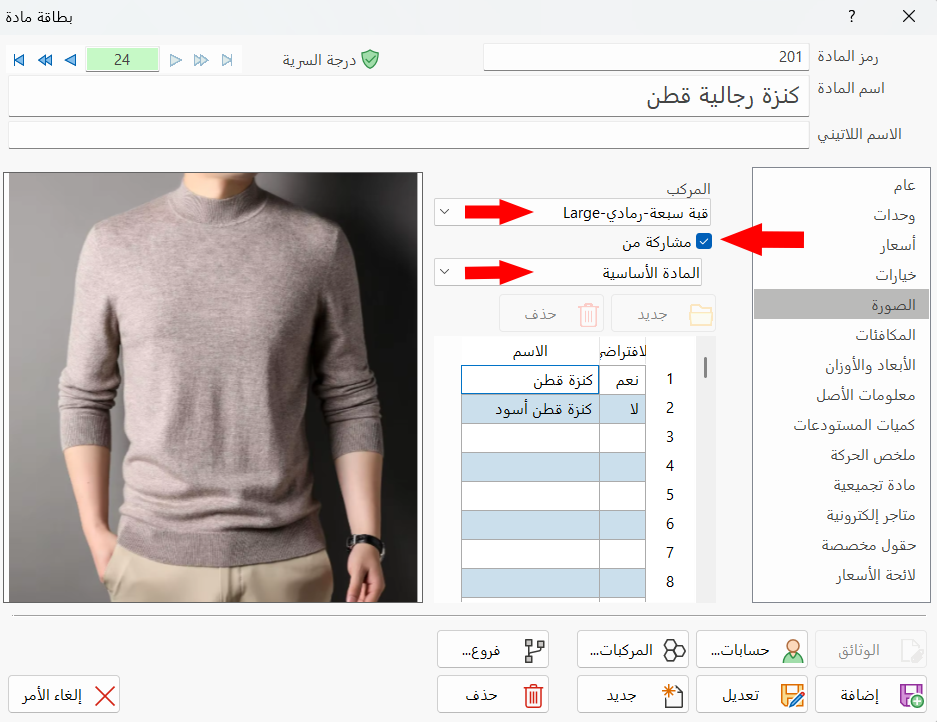The image size is (937, 722).
Task: Click the تعديل edit button
Action: coord(752,695)
